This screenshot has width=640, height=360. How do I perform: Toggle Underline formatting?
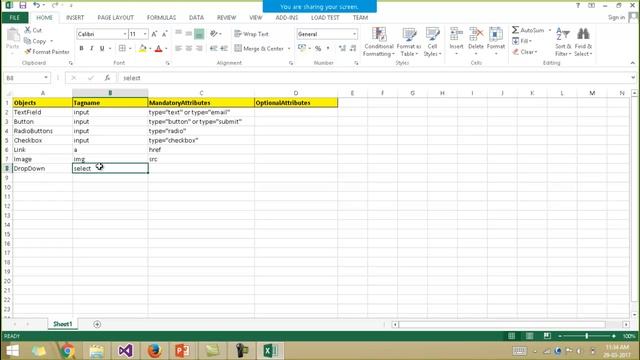(x=102, y=49)
